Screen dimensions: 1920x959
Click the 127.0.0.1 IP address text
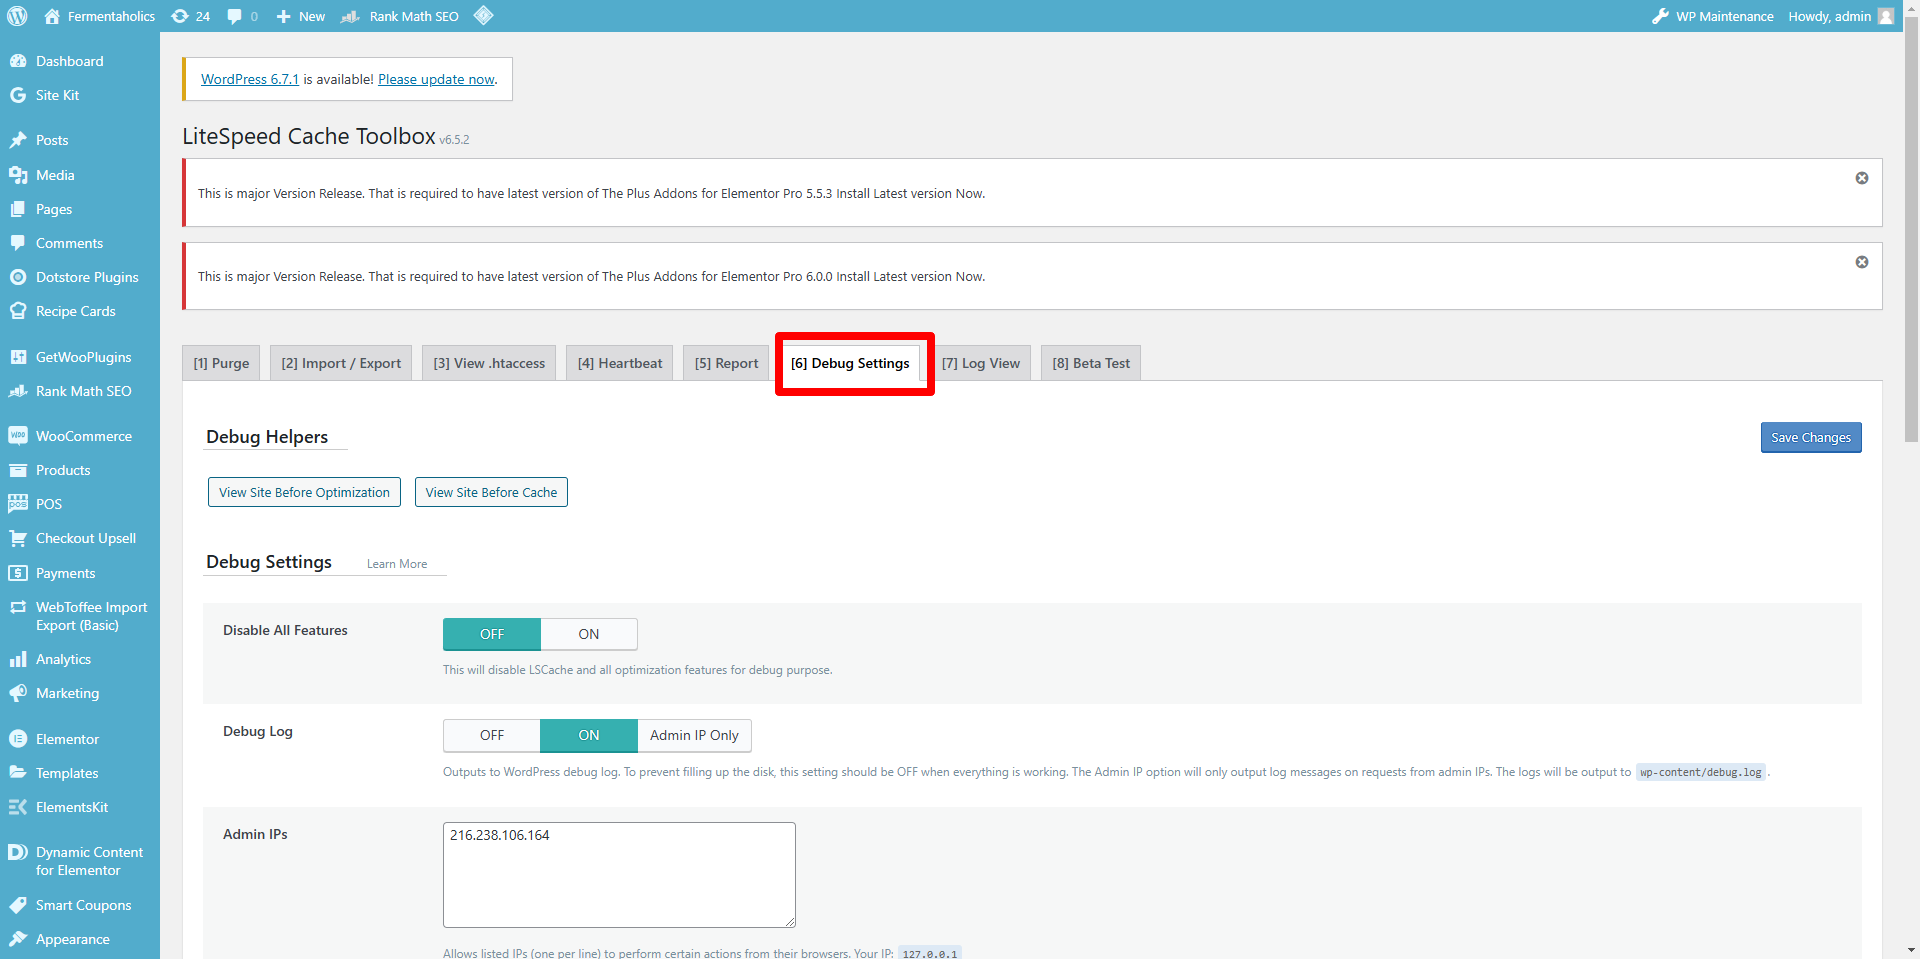point(930,953)
